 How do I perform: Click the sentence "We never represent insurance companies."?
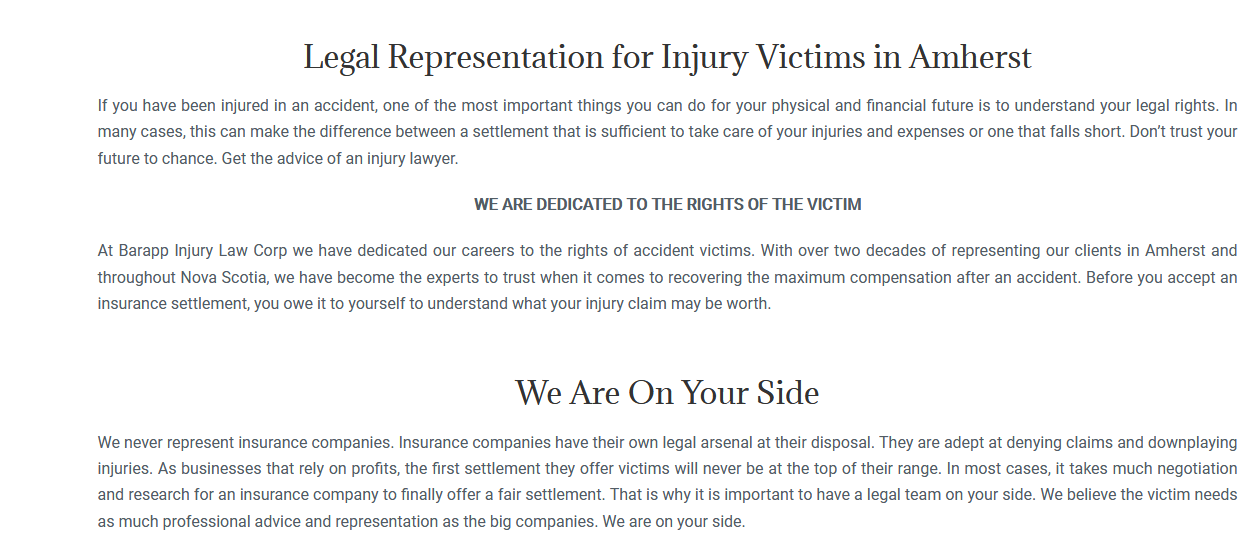point(246,442)
